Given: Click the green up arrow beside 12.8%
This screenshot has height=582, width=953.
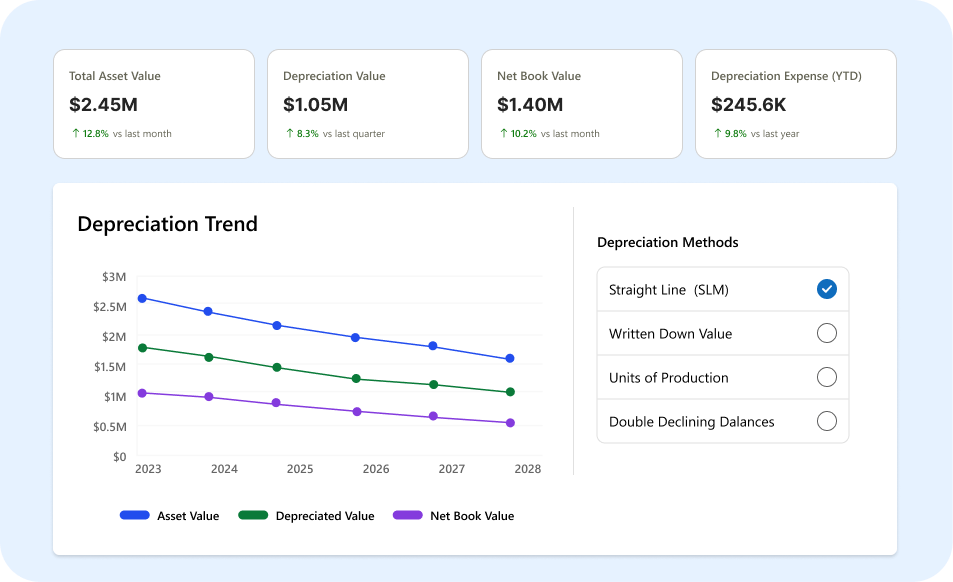Looking at the screenshot, I should coord(76,133).
